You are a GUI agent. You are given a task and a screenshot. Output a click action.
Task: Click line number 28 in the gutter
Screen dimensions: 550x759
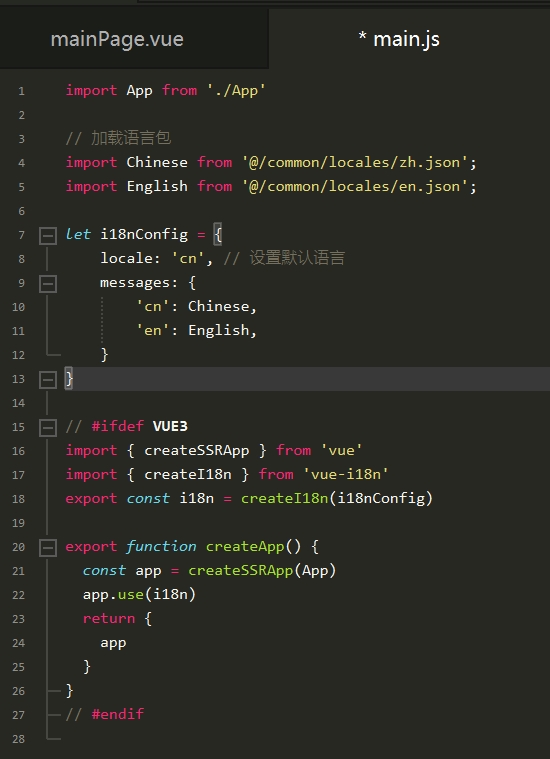pyautogui.click(x=18, y=739)
